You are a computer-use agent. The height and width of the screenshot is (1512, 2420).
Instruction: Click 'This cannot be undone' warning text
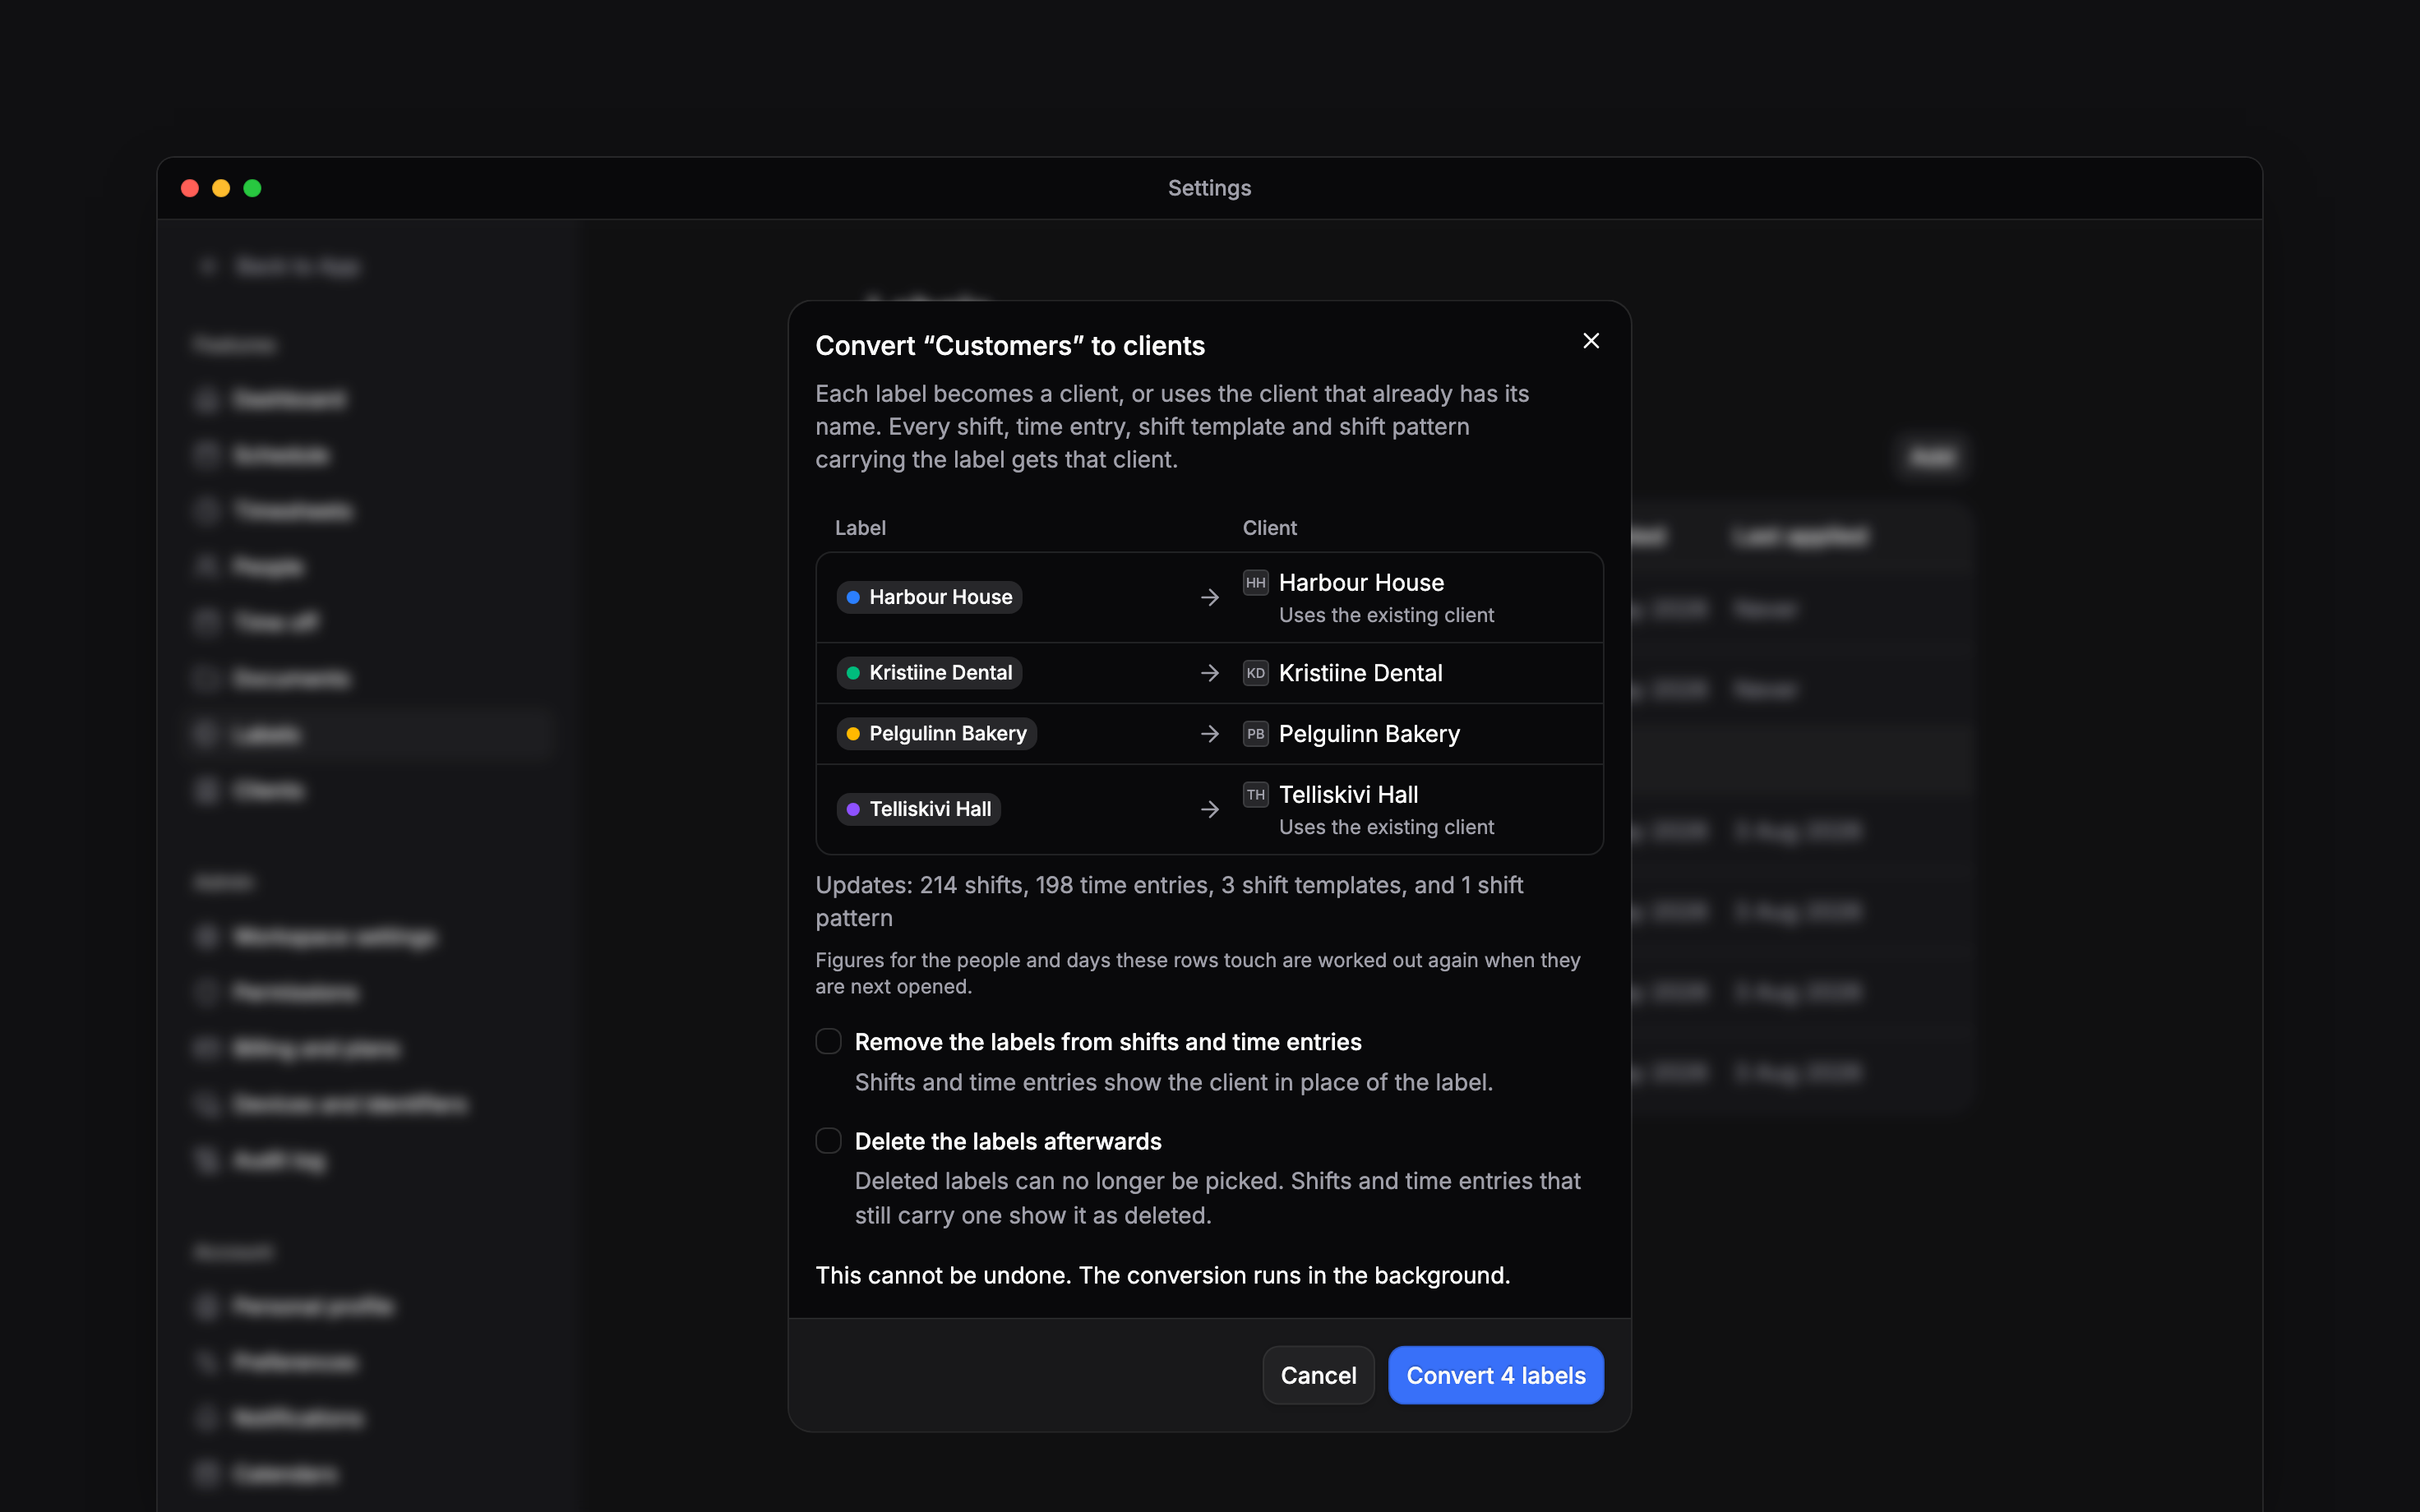[x=1162, y=1275]
